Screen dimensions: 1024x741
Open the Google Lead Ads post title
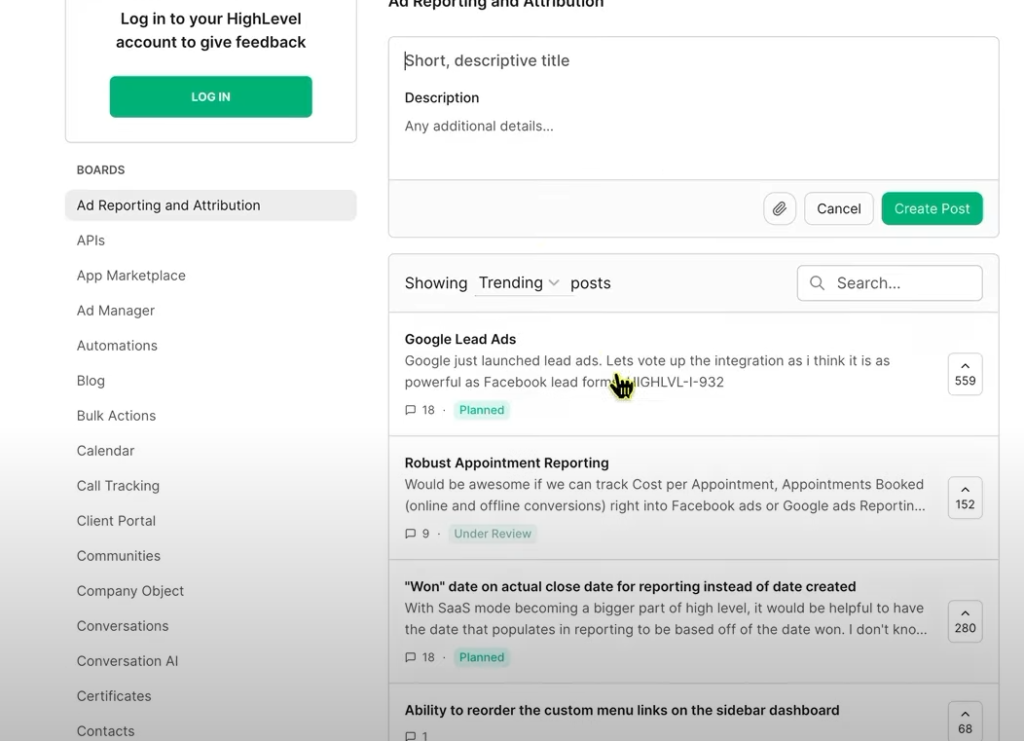pyautogui.click(x=460, y=339)
